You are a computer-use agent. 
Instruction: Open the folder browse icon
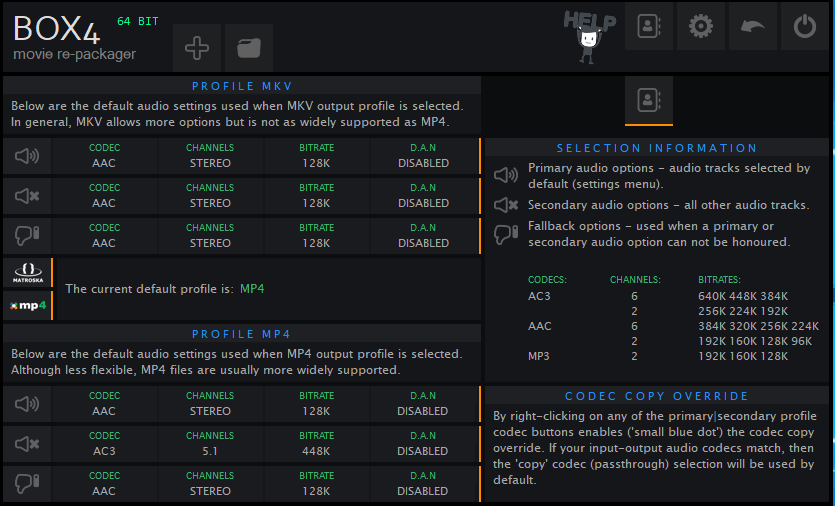tap(248, 48)
